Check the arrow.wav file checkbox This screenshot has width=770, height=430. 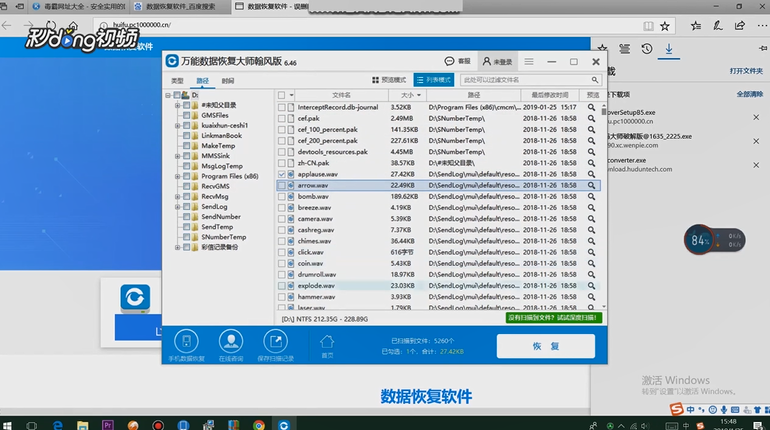(x=281, y=186)
